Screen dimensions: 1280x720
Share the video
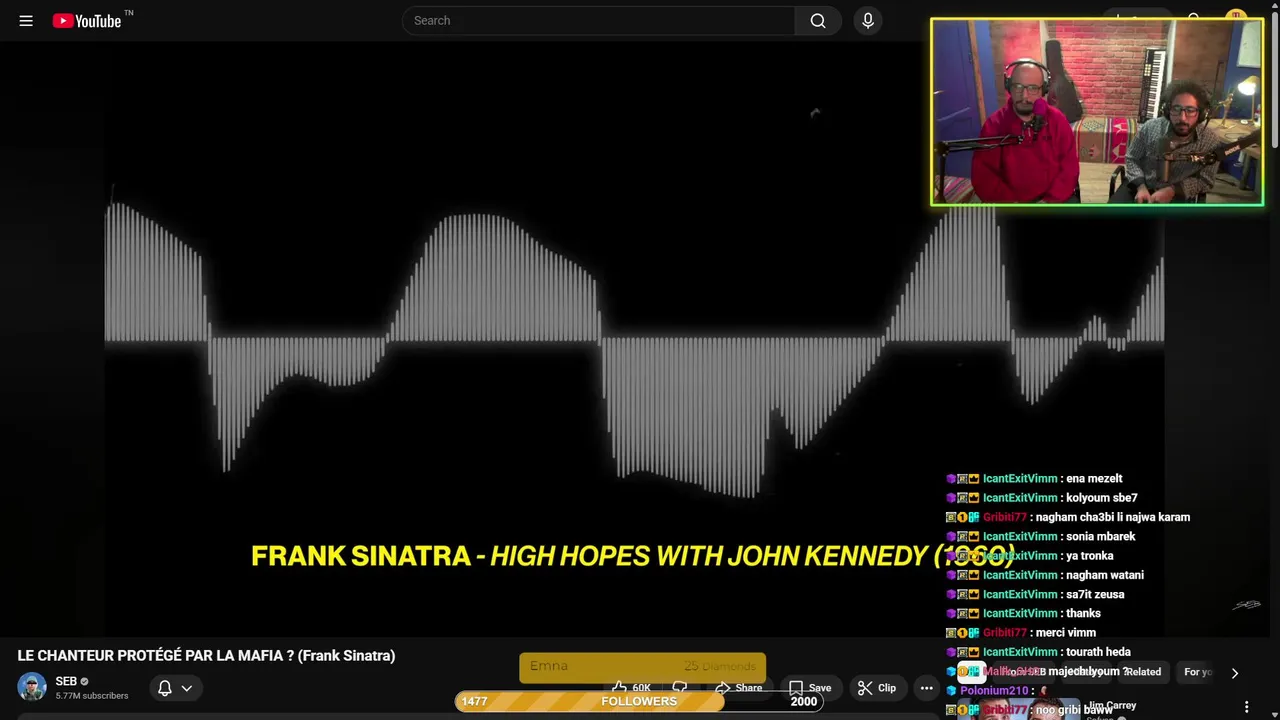[x=738, y=688]
